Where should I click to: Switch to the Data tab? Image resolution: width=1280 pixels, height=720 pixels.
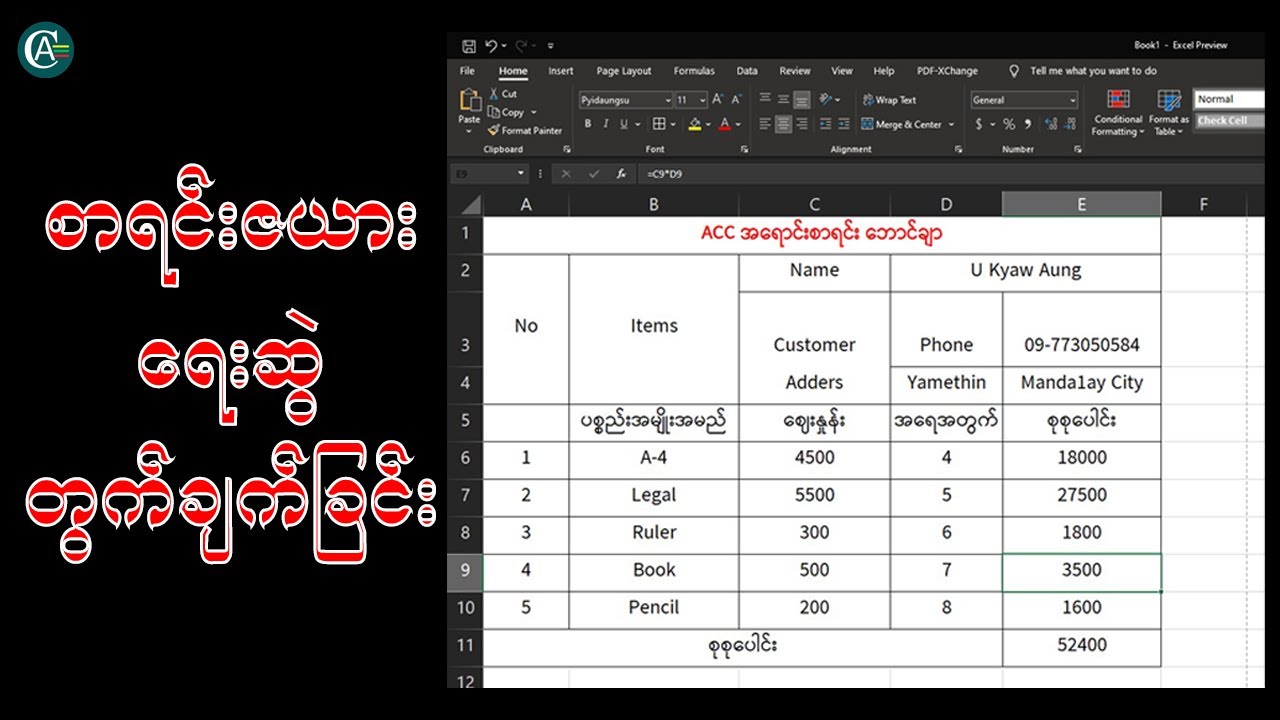coord(747,71)
